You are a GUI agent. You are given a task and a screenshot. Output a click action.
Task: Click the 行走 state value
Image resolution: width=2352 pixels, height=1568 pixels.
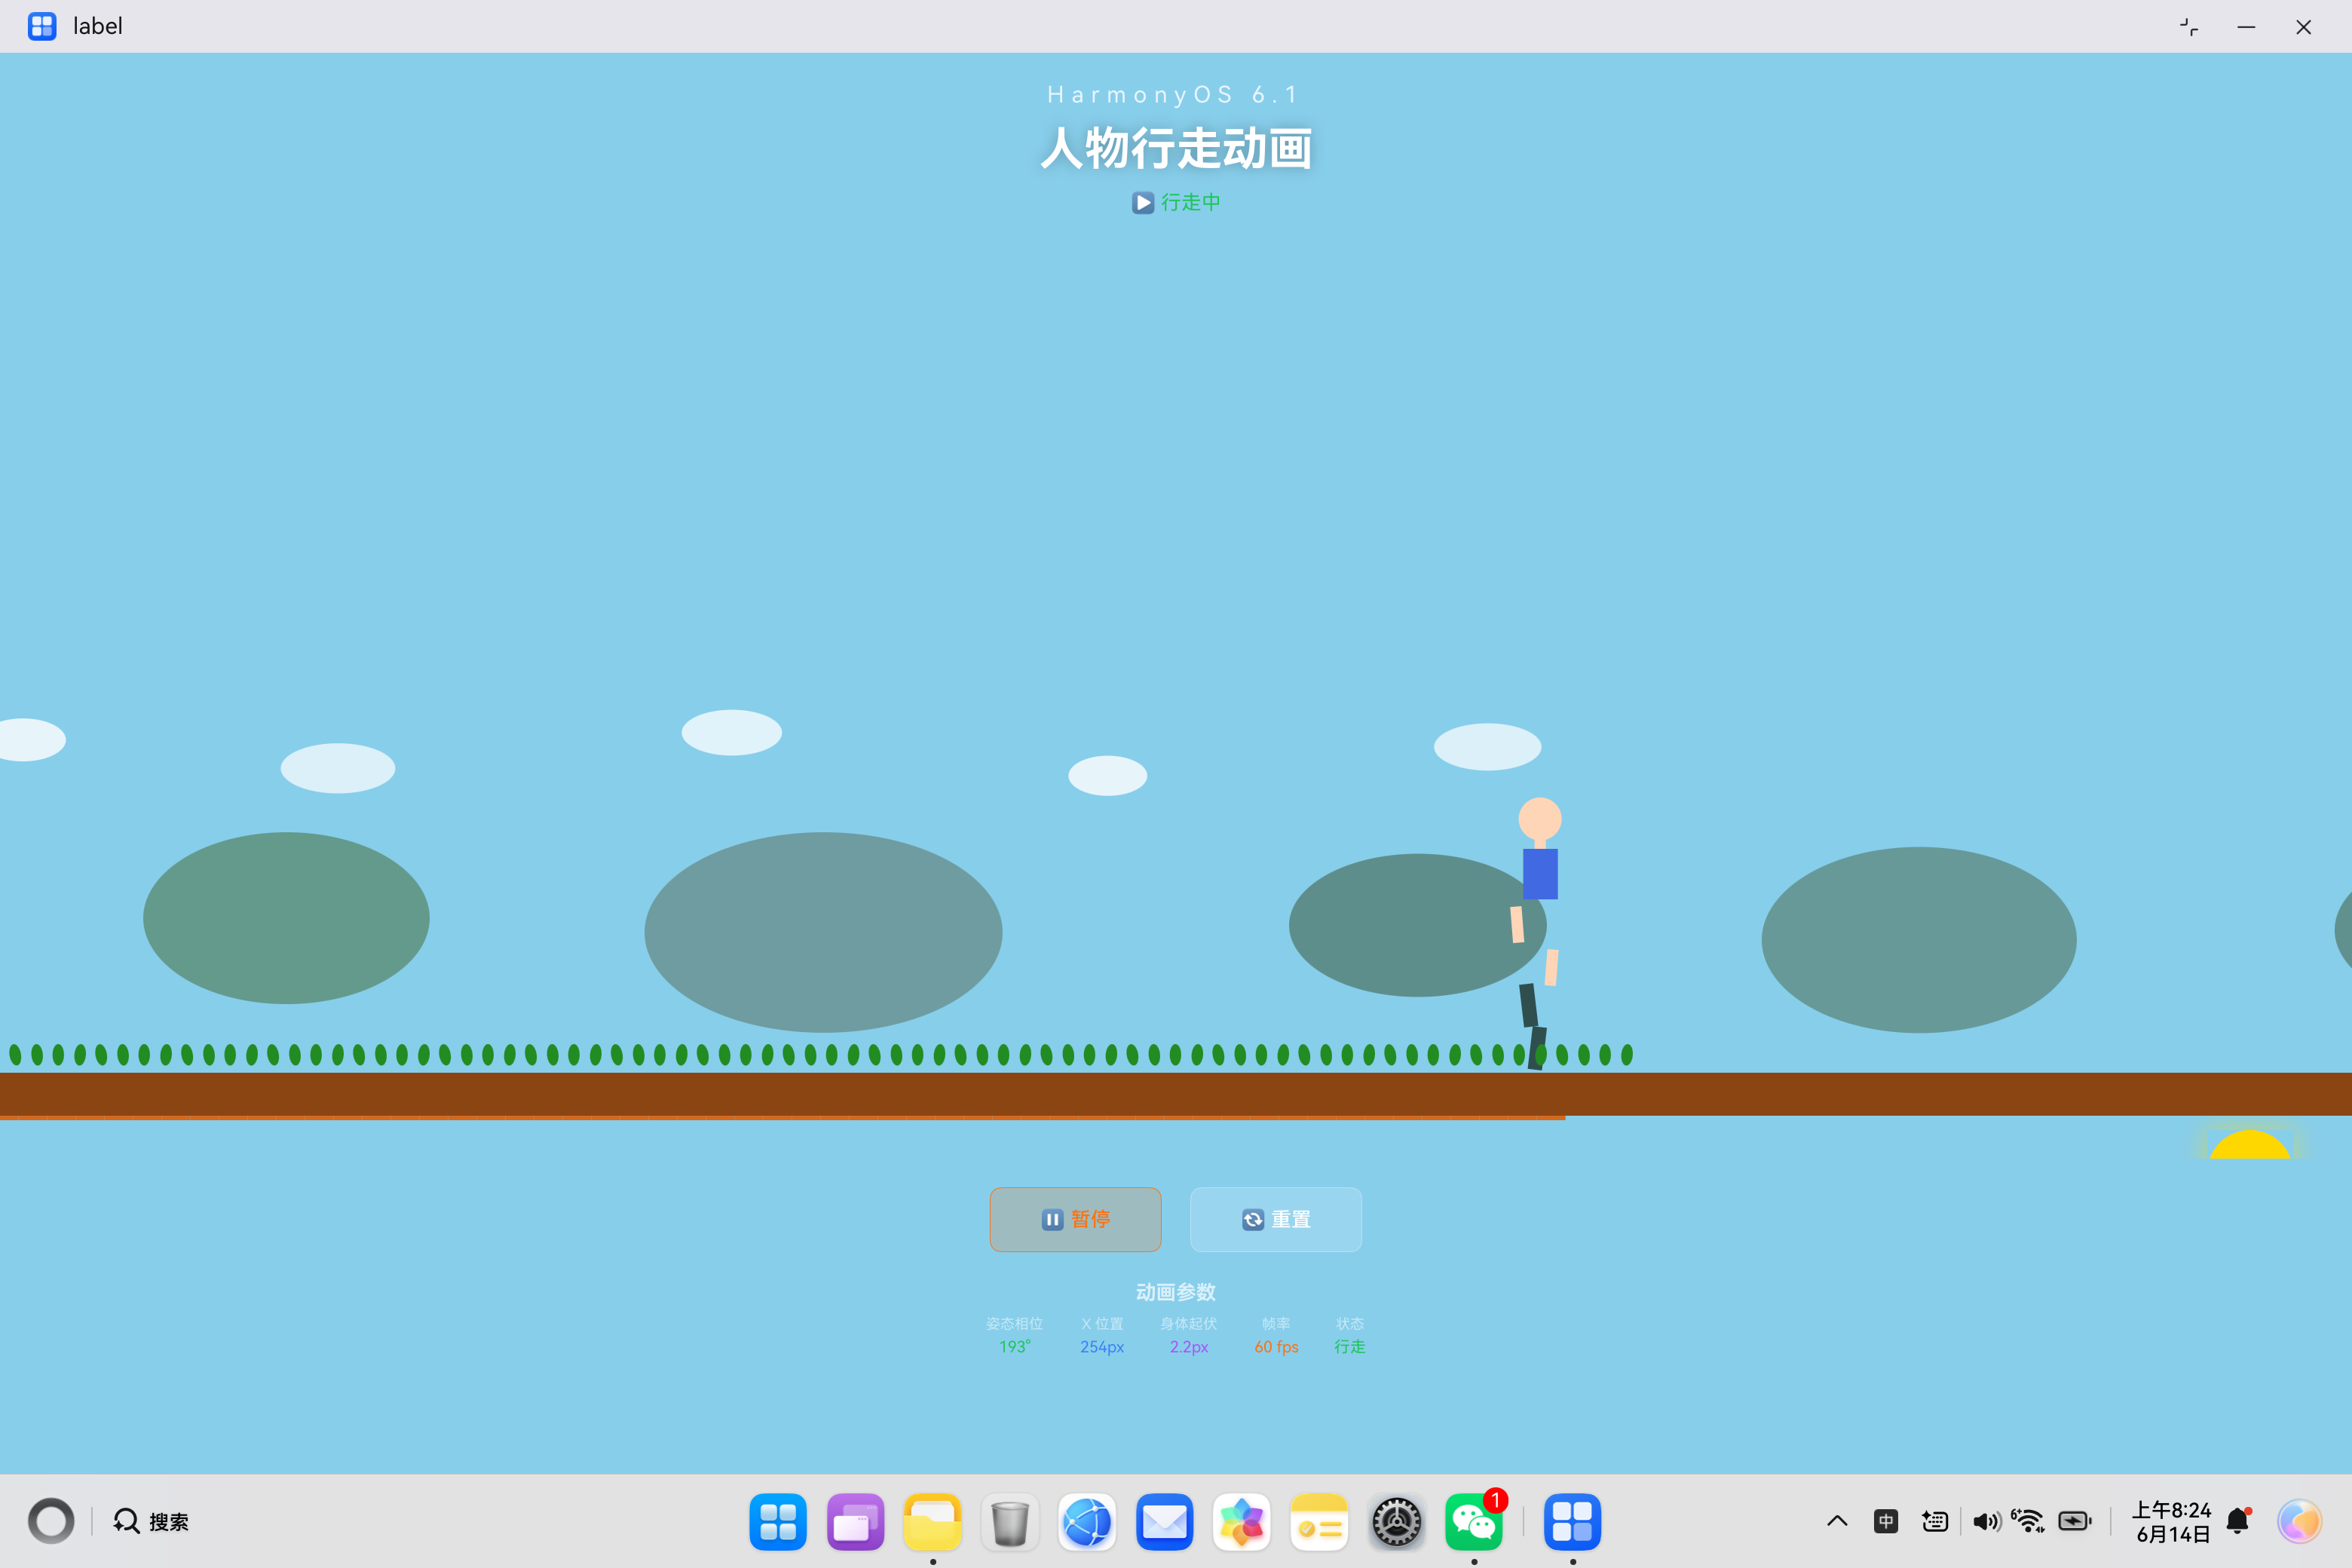coord(1349,1347)
